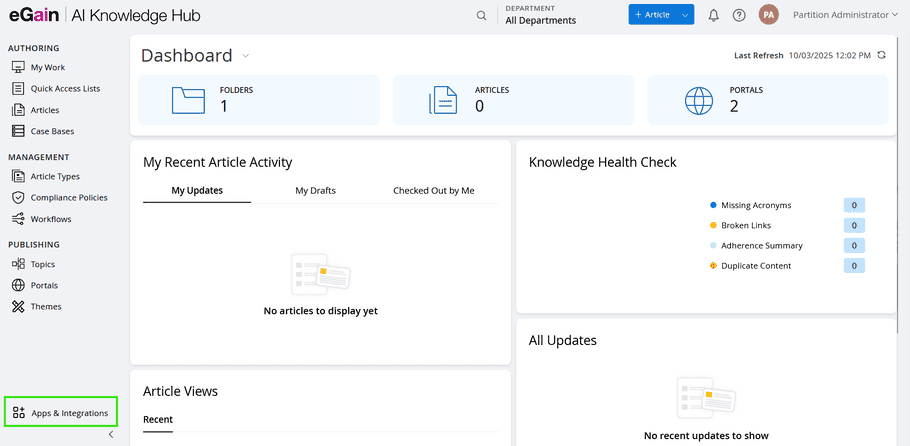This screenshot has height=446, width=910.
Task: Open the notifications bell
Action: click(713, 15)
